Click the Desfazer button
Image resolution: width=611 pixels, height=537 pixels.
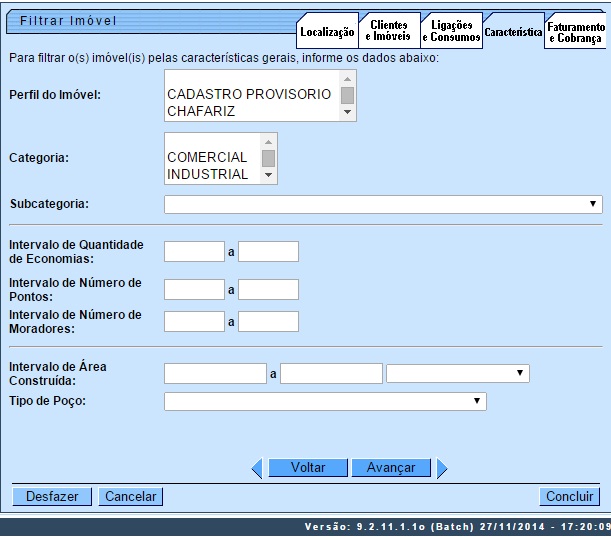52,496
